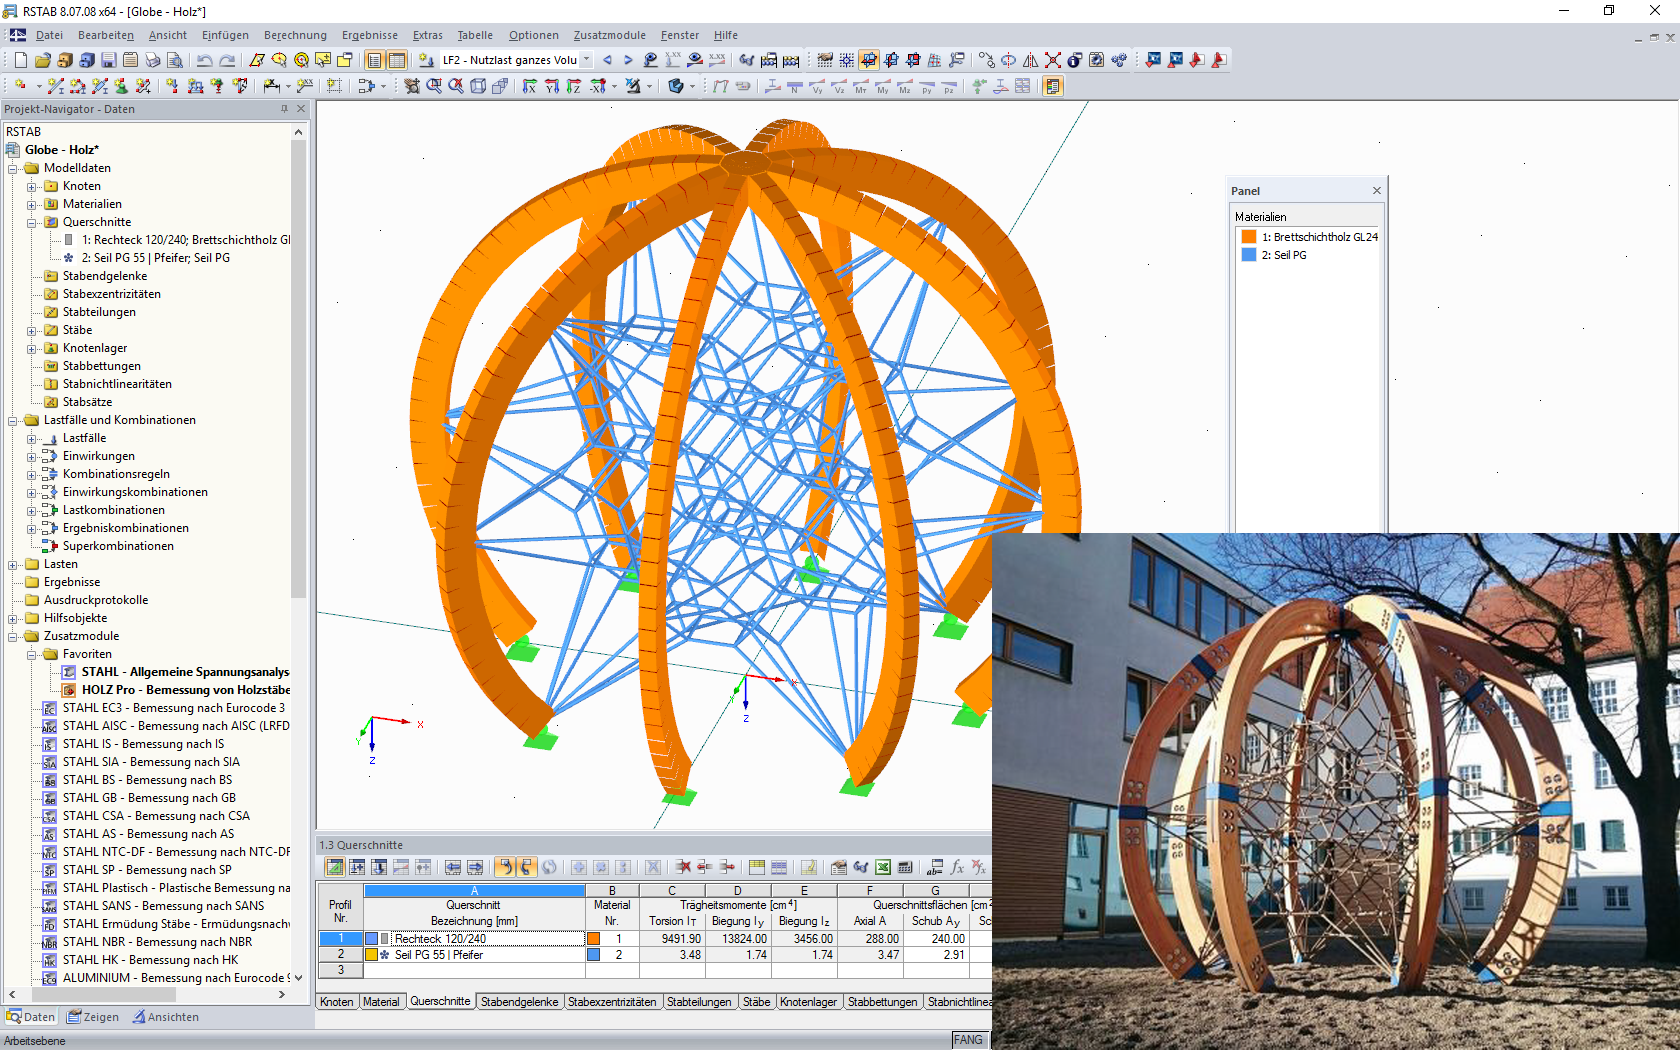Screen dimensions: 1680x1050
Task: Switch to the Stabendgelenke table tab
Action: tap(519, 1001)
